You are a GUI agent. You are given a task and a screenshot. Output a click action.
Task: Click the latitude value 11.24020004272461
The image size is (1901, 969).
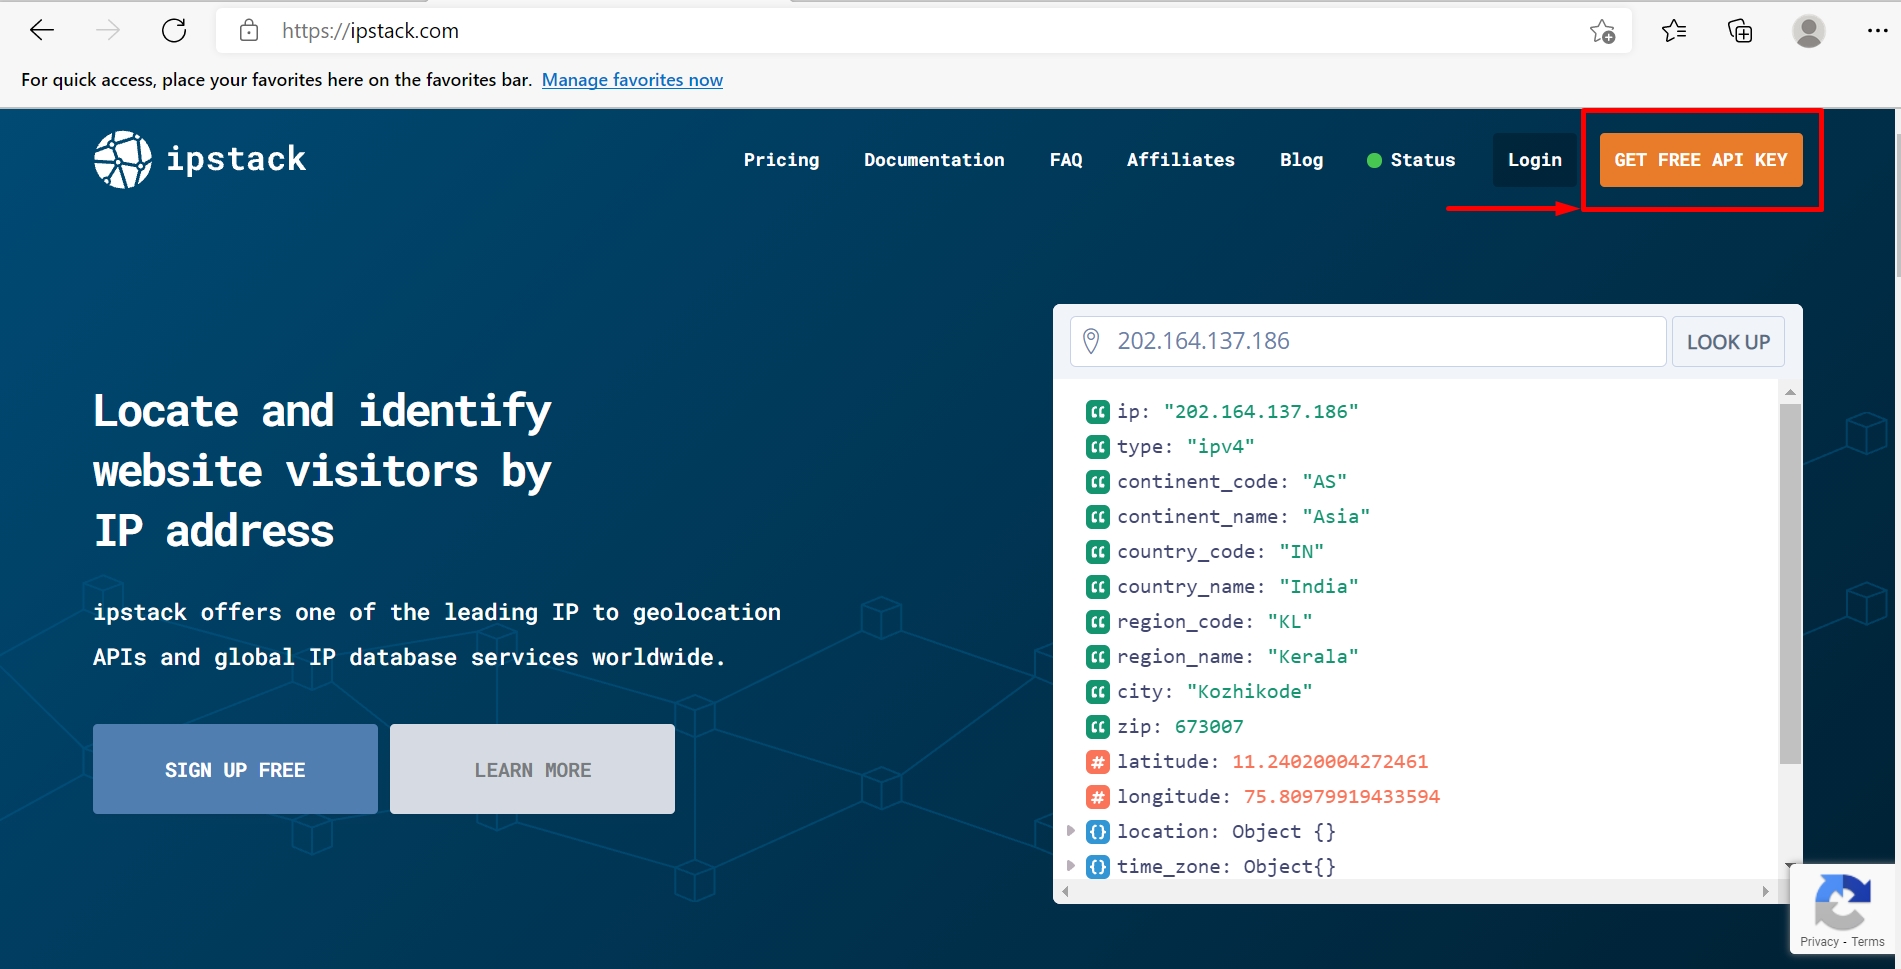[x=1330, y=762]
